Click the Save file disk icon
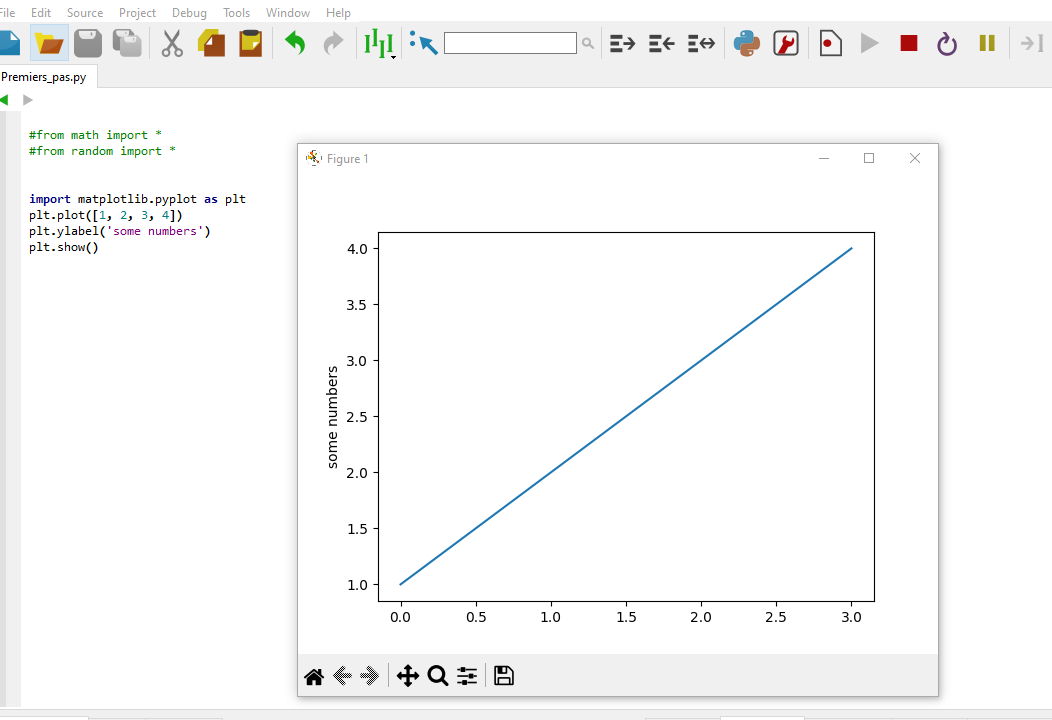This screenshot has width=1052, height=720. [x=88, y=43]
